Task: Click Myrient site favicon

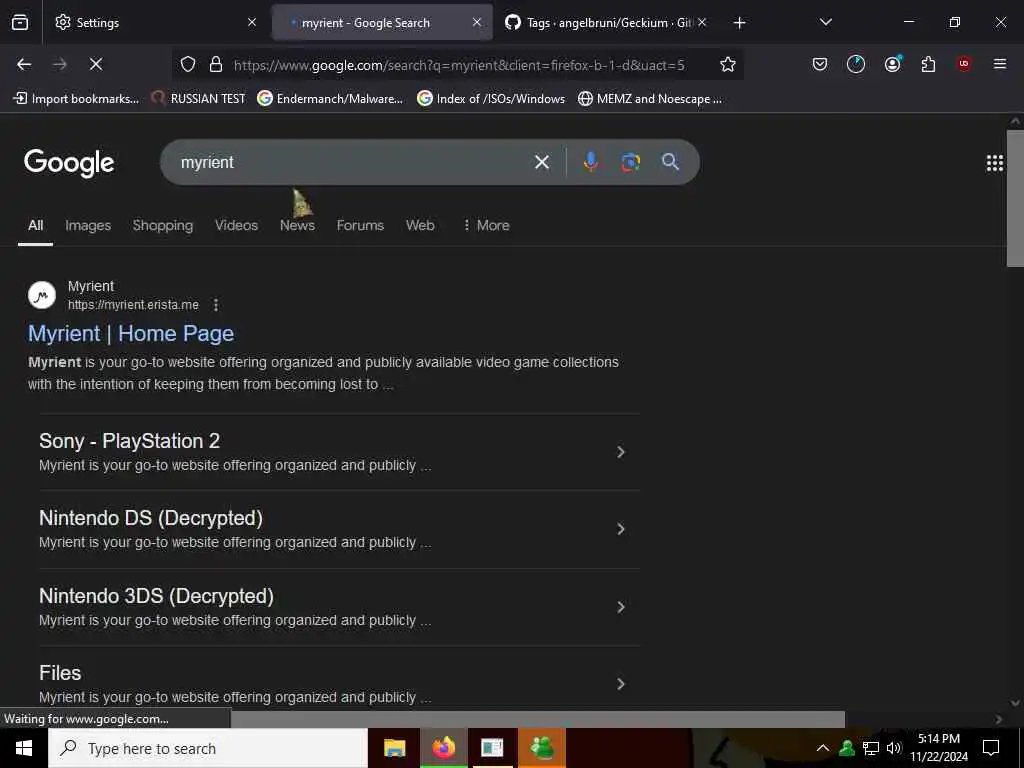Action: coord(42,295)
